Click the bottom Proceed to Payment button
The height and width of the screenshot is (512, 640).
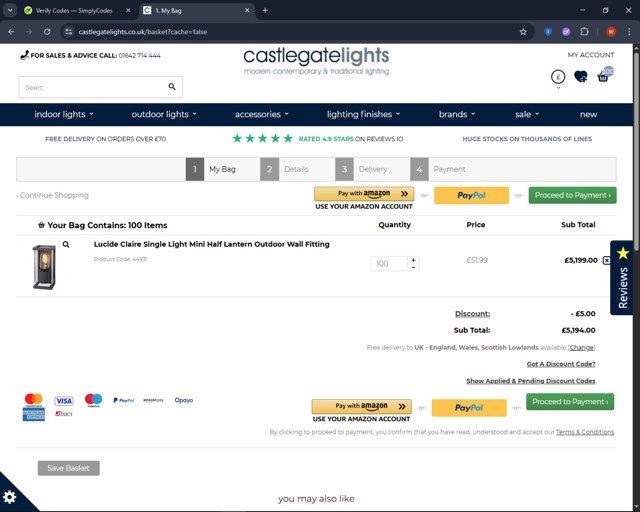(570, 402)
